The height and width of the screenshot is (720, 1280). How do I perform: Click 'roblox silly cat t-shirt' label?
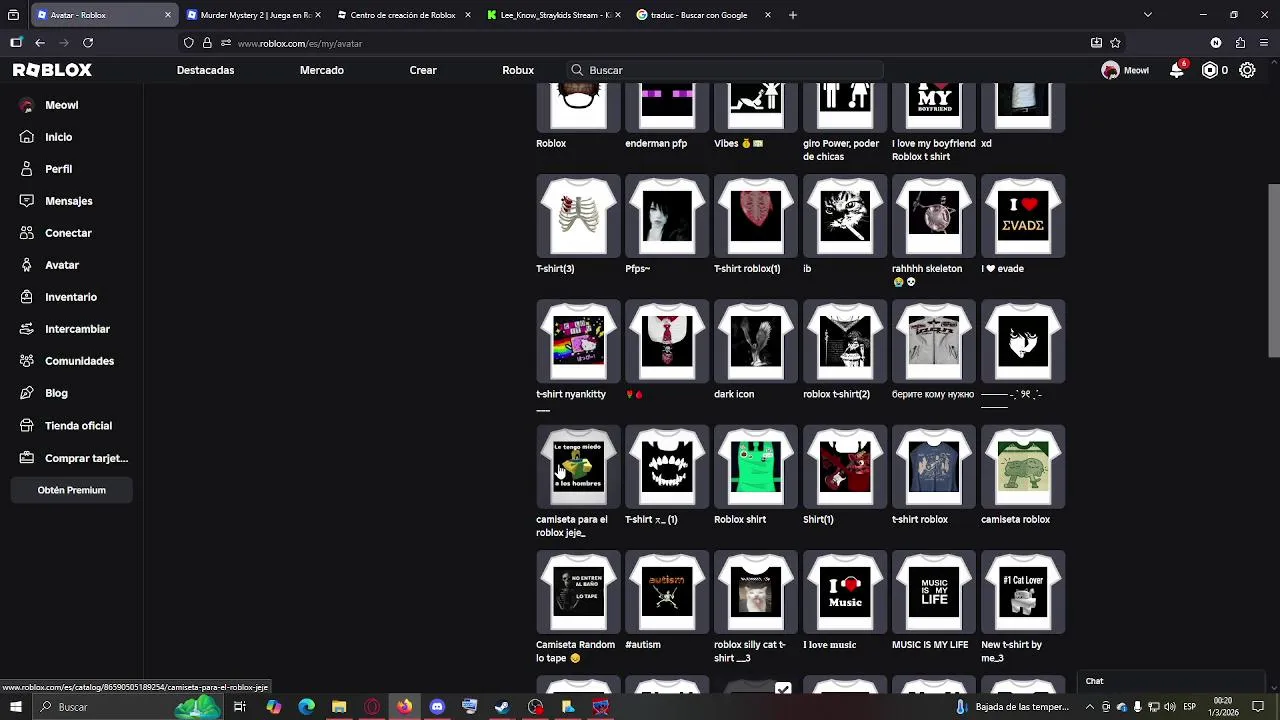click(750, 651)
